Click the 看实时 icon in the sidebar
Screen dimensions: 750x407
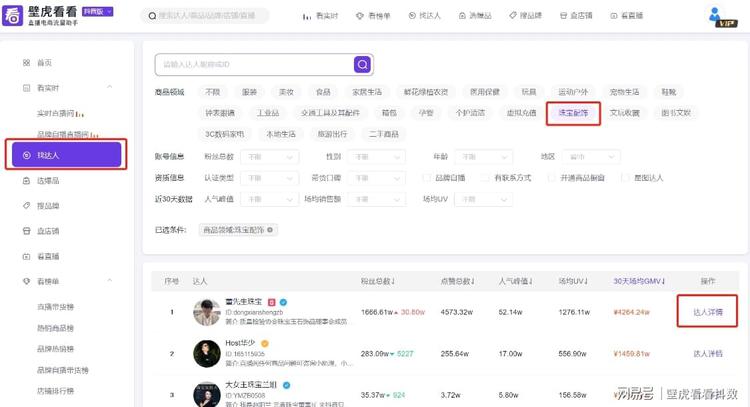pyautogui.click(x=26, y=88)
